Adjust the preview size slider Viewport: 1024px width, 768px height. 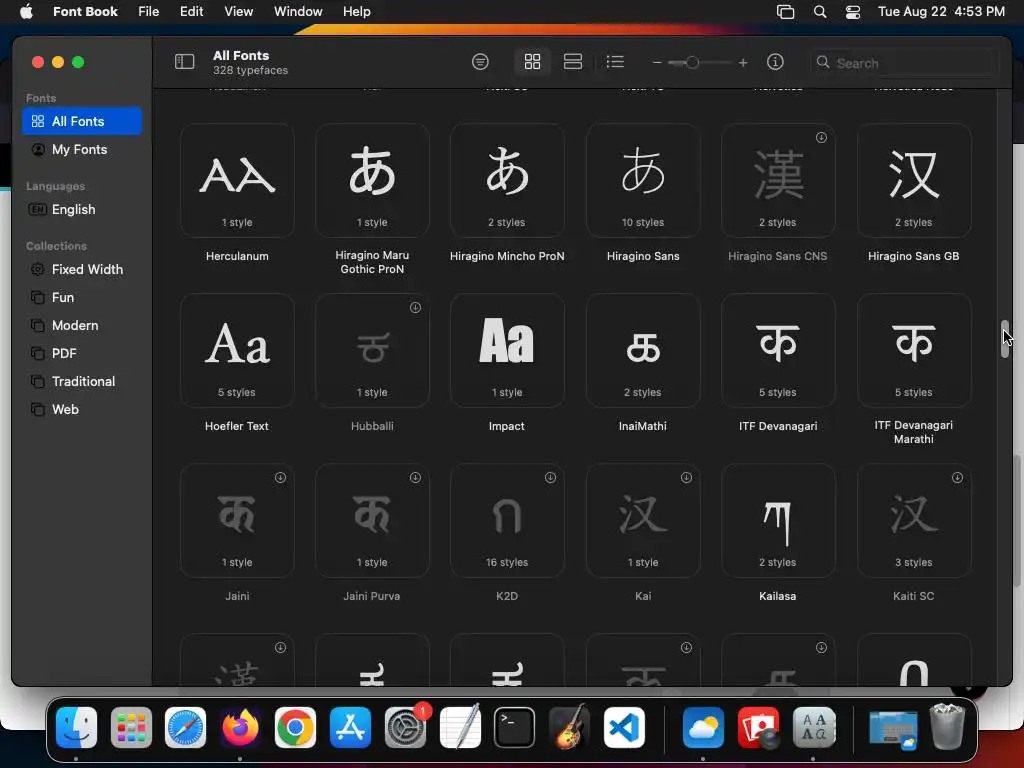(x=692, y=63)
